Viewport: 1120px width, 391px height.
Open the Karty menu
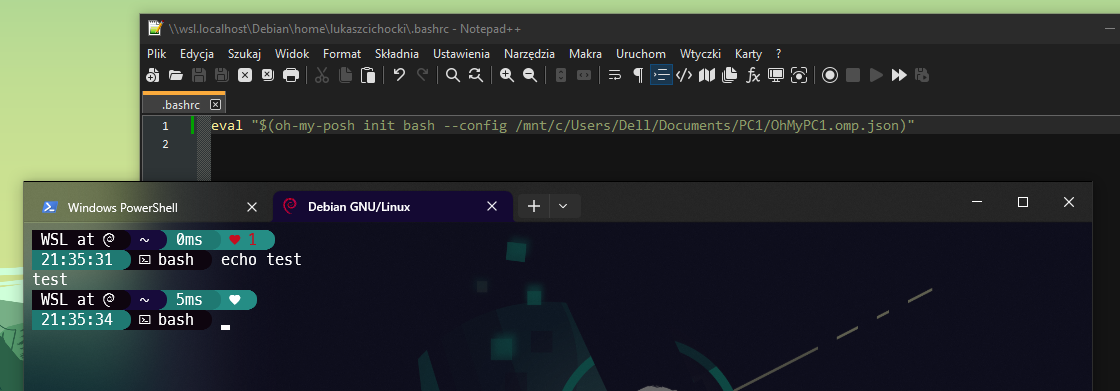[x=749, y=54]
